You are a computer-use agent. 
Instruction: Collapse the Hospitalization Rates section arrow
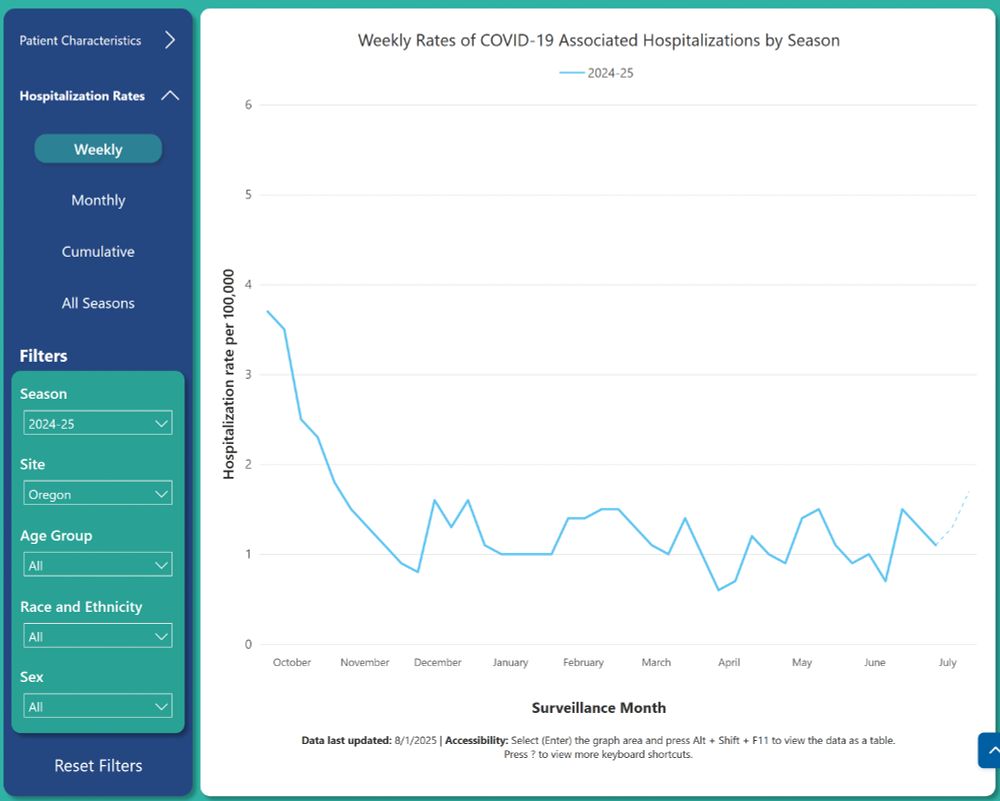click(170, 96)
